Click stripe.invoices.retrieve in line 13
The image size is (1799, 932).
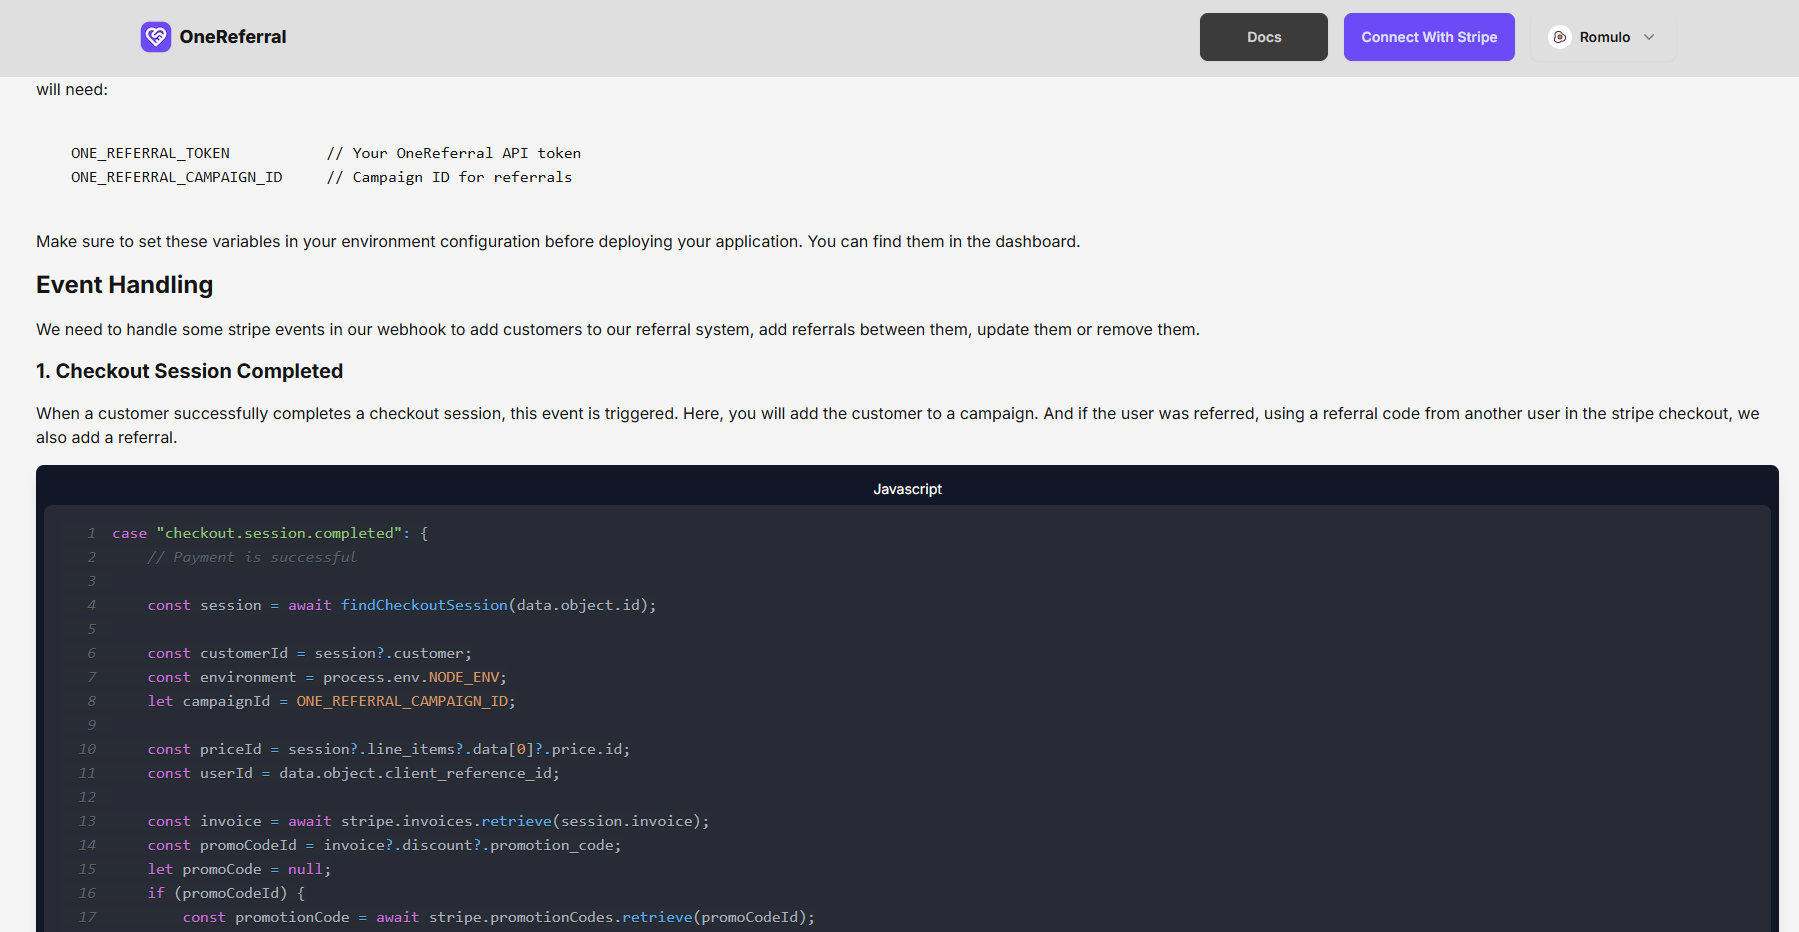click(x=446, y=821)
